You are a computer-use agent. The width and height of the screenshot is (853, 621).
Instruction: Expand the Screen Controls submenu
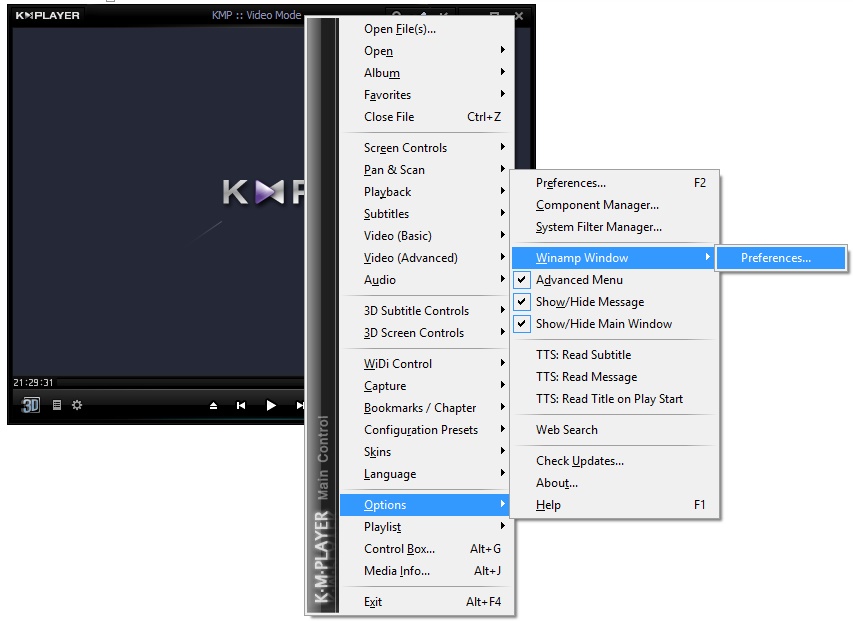tap(405, 148)
